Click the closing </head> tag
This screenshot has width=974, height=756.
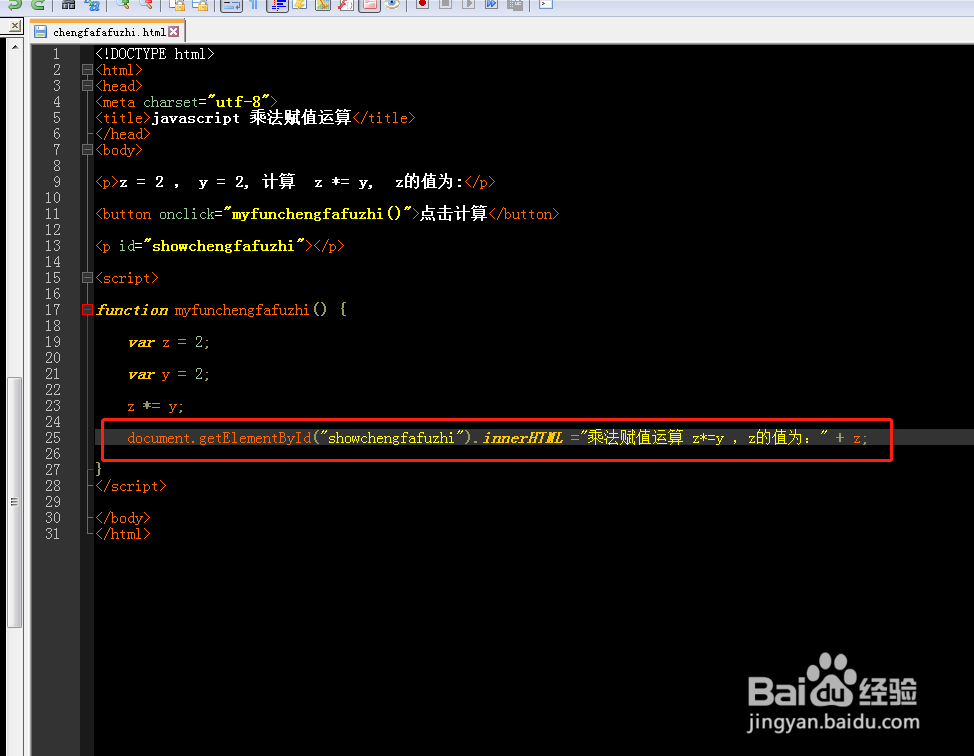coord(123,134)
